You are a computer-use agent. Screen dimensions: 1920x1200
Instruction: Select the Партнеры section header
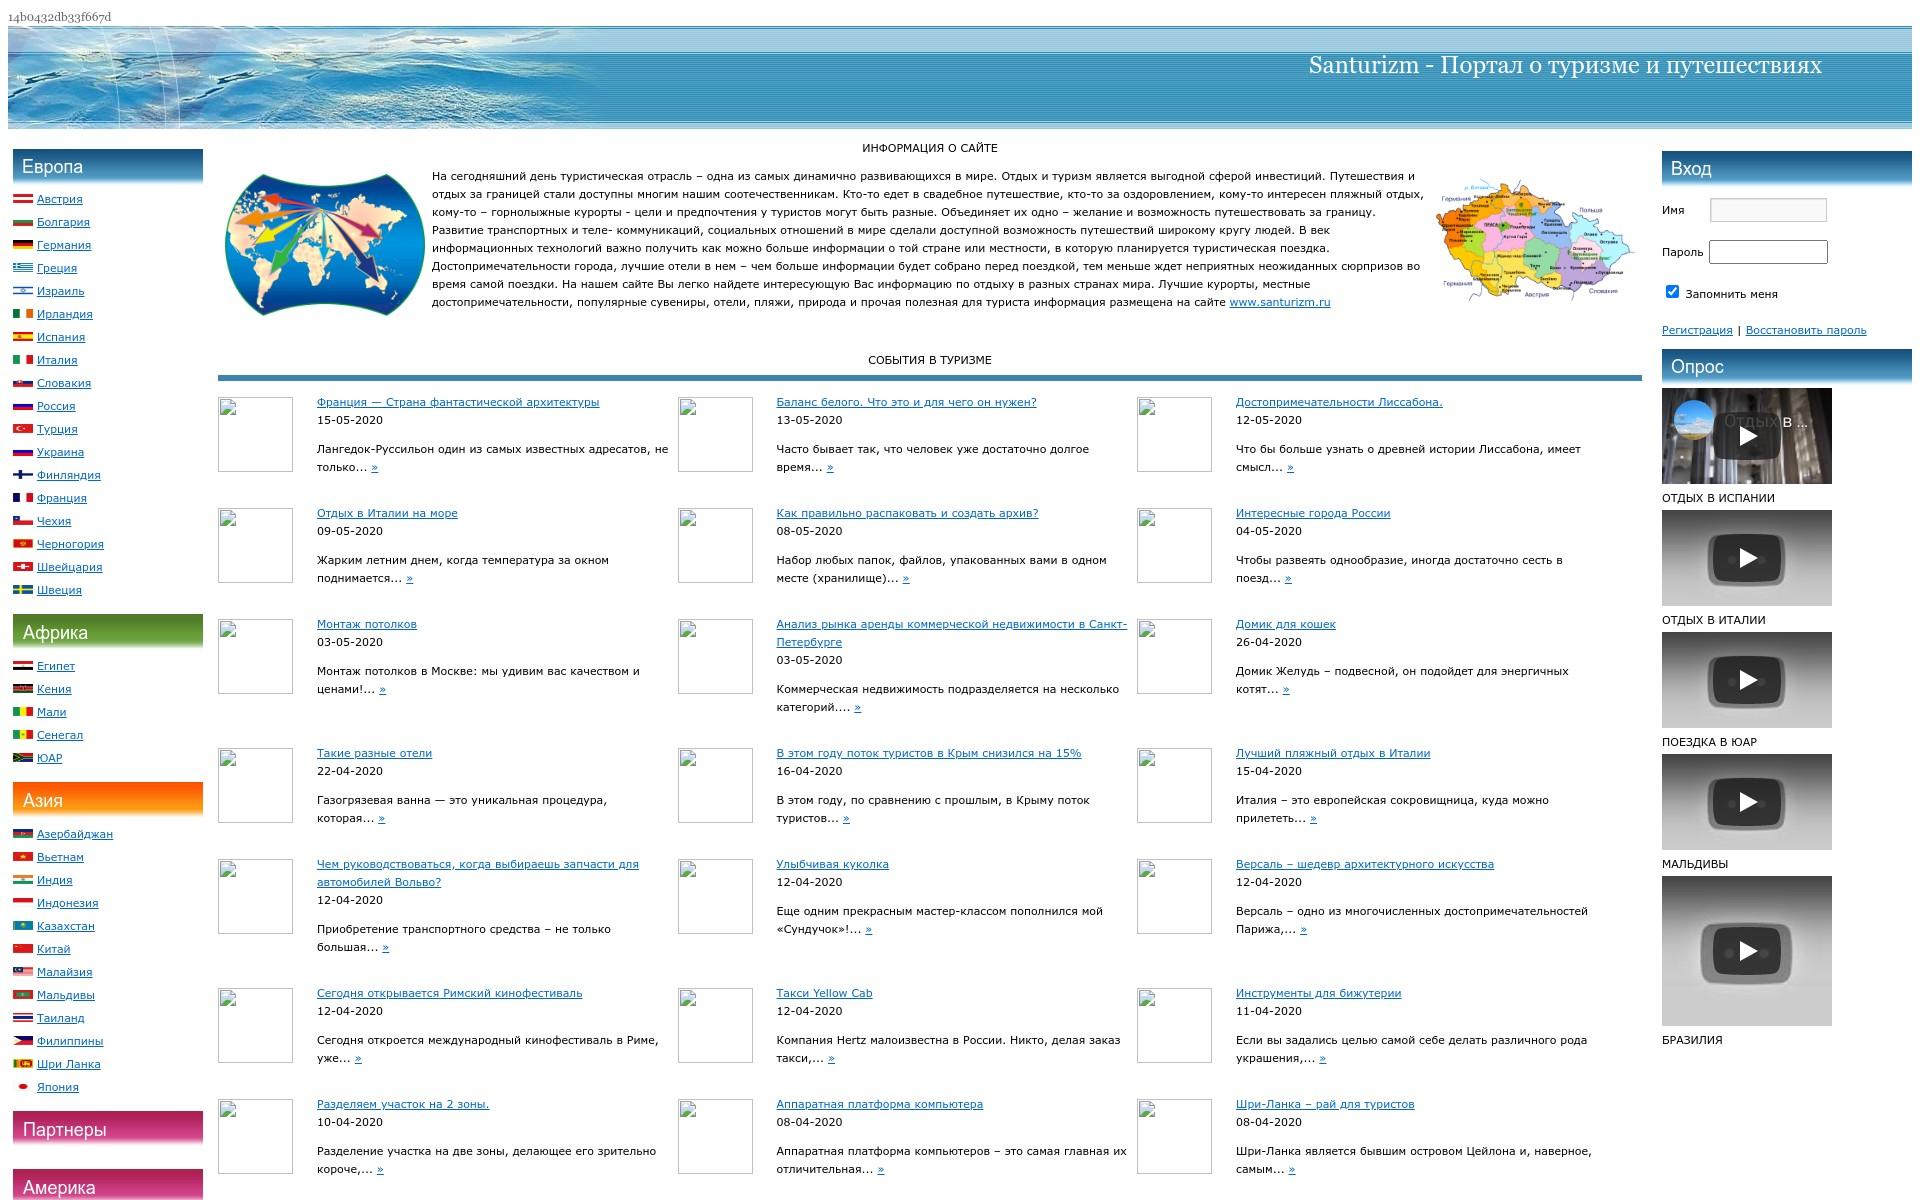point(107,1129)
